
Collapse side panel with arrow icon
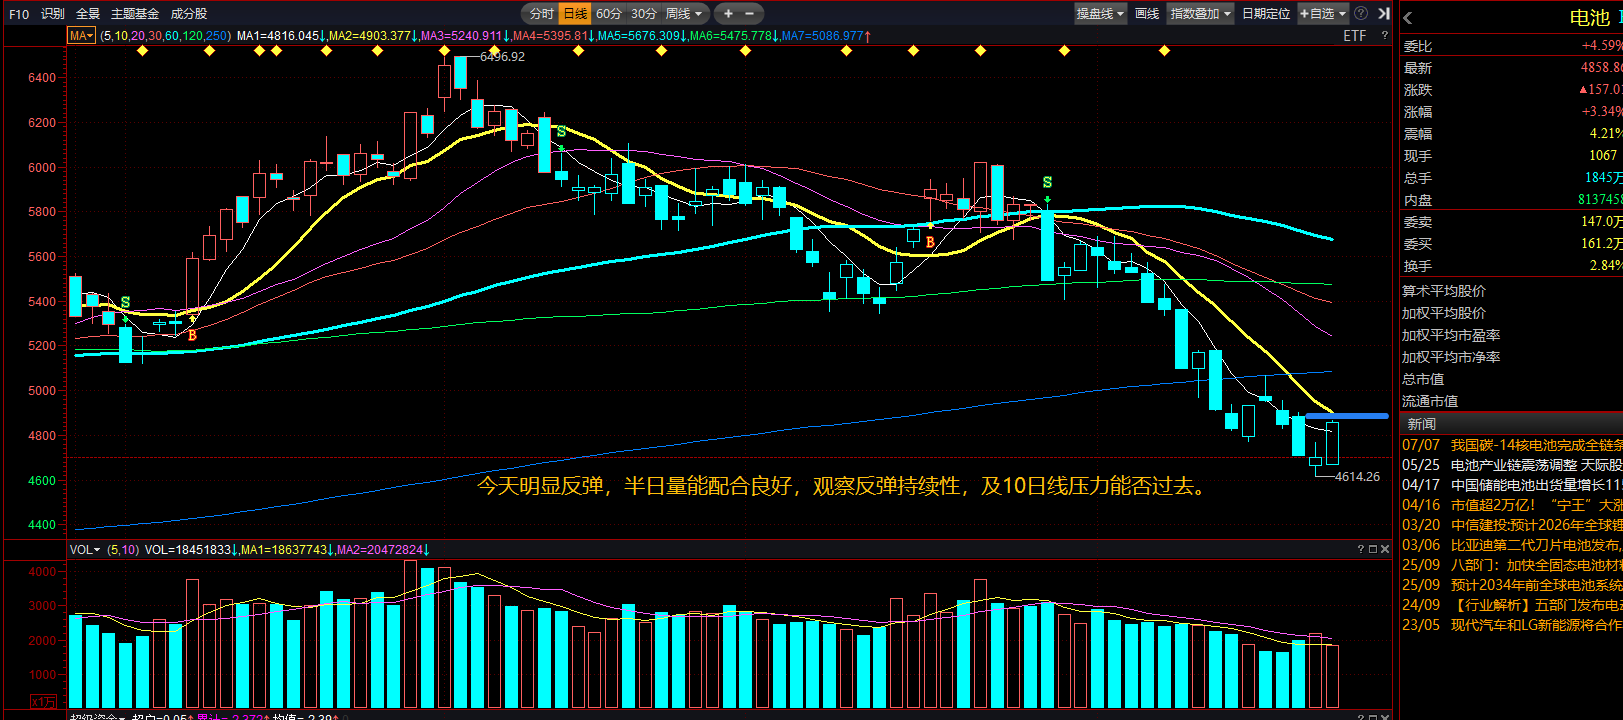1384,13
